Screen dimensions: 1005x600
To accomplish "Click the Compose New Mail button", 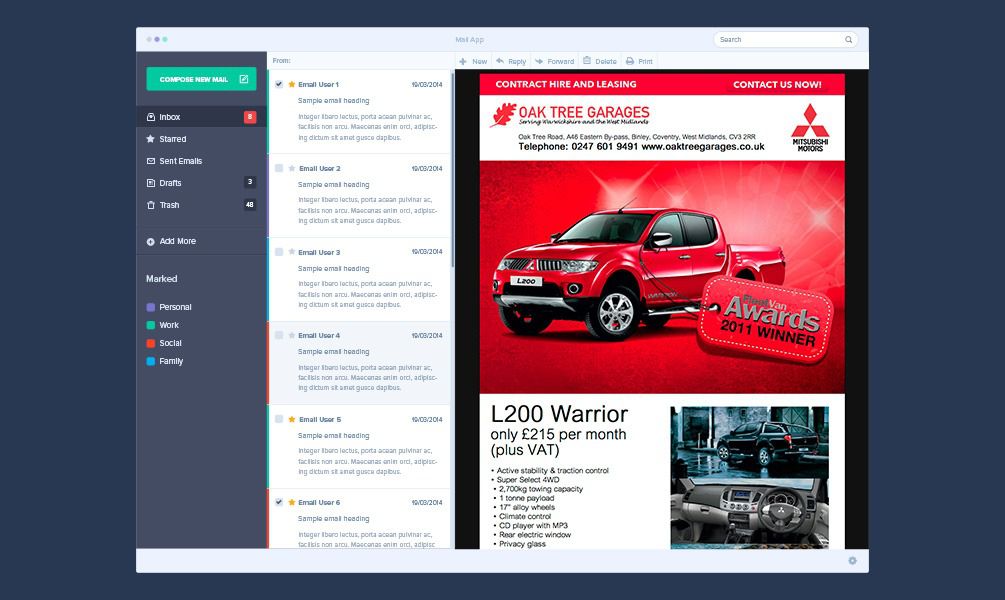I will pos(201,79).
